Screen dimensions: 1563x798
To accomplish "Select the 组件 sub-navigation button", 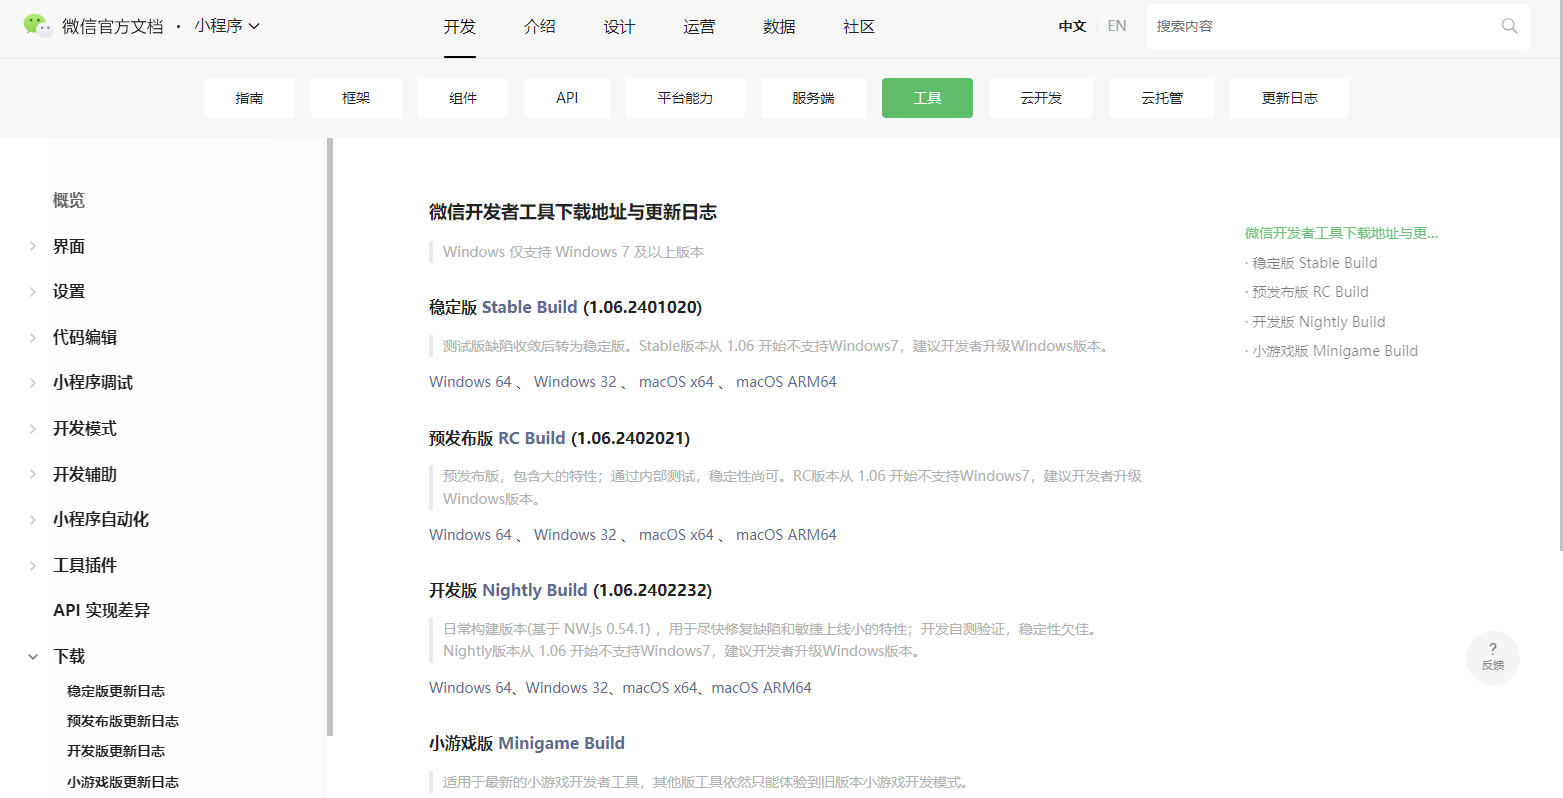I will [463, 98].
